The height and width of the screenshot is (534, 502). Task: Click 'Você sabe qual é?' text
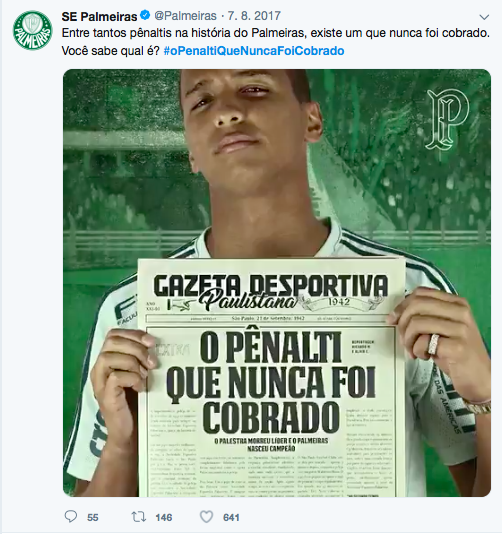coord(111,51)
